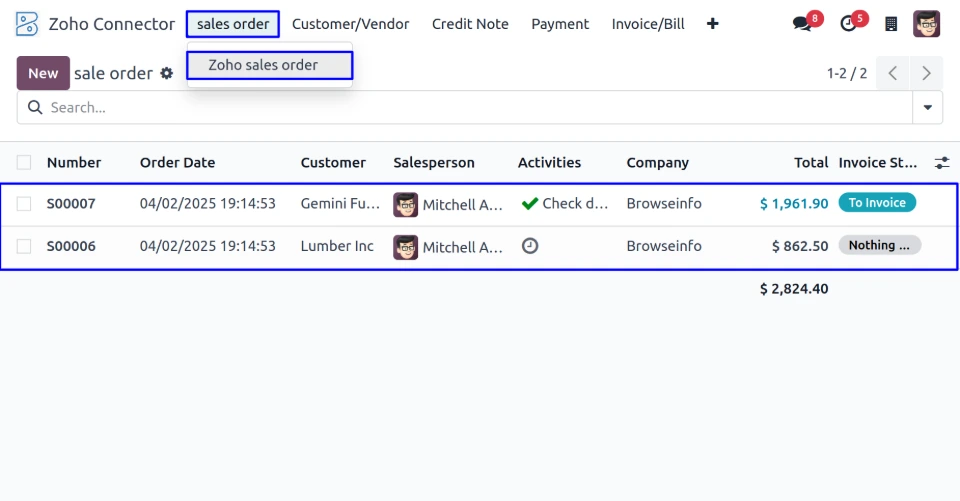Click Browseinfo company in S00007 row
This screenshot has height=501, width=960.
click(664, 203)
